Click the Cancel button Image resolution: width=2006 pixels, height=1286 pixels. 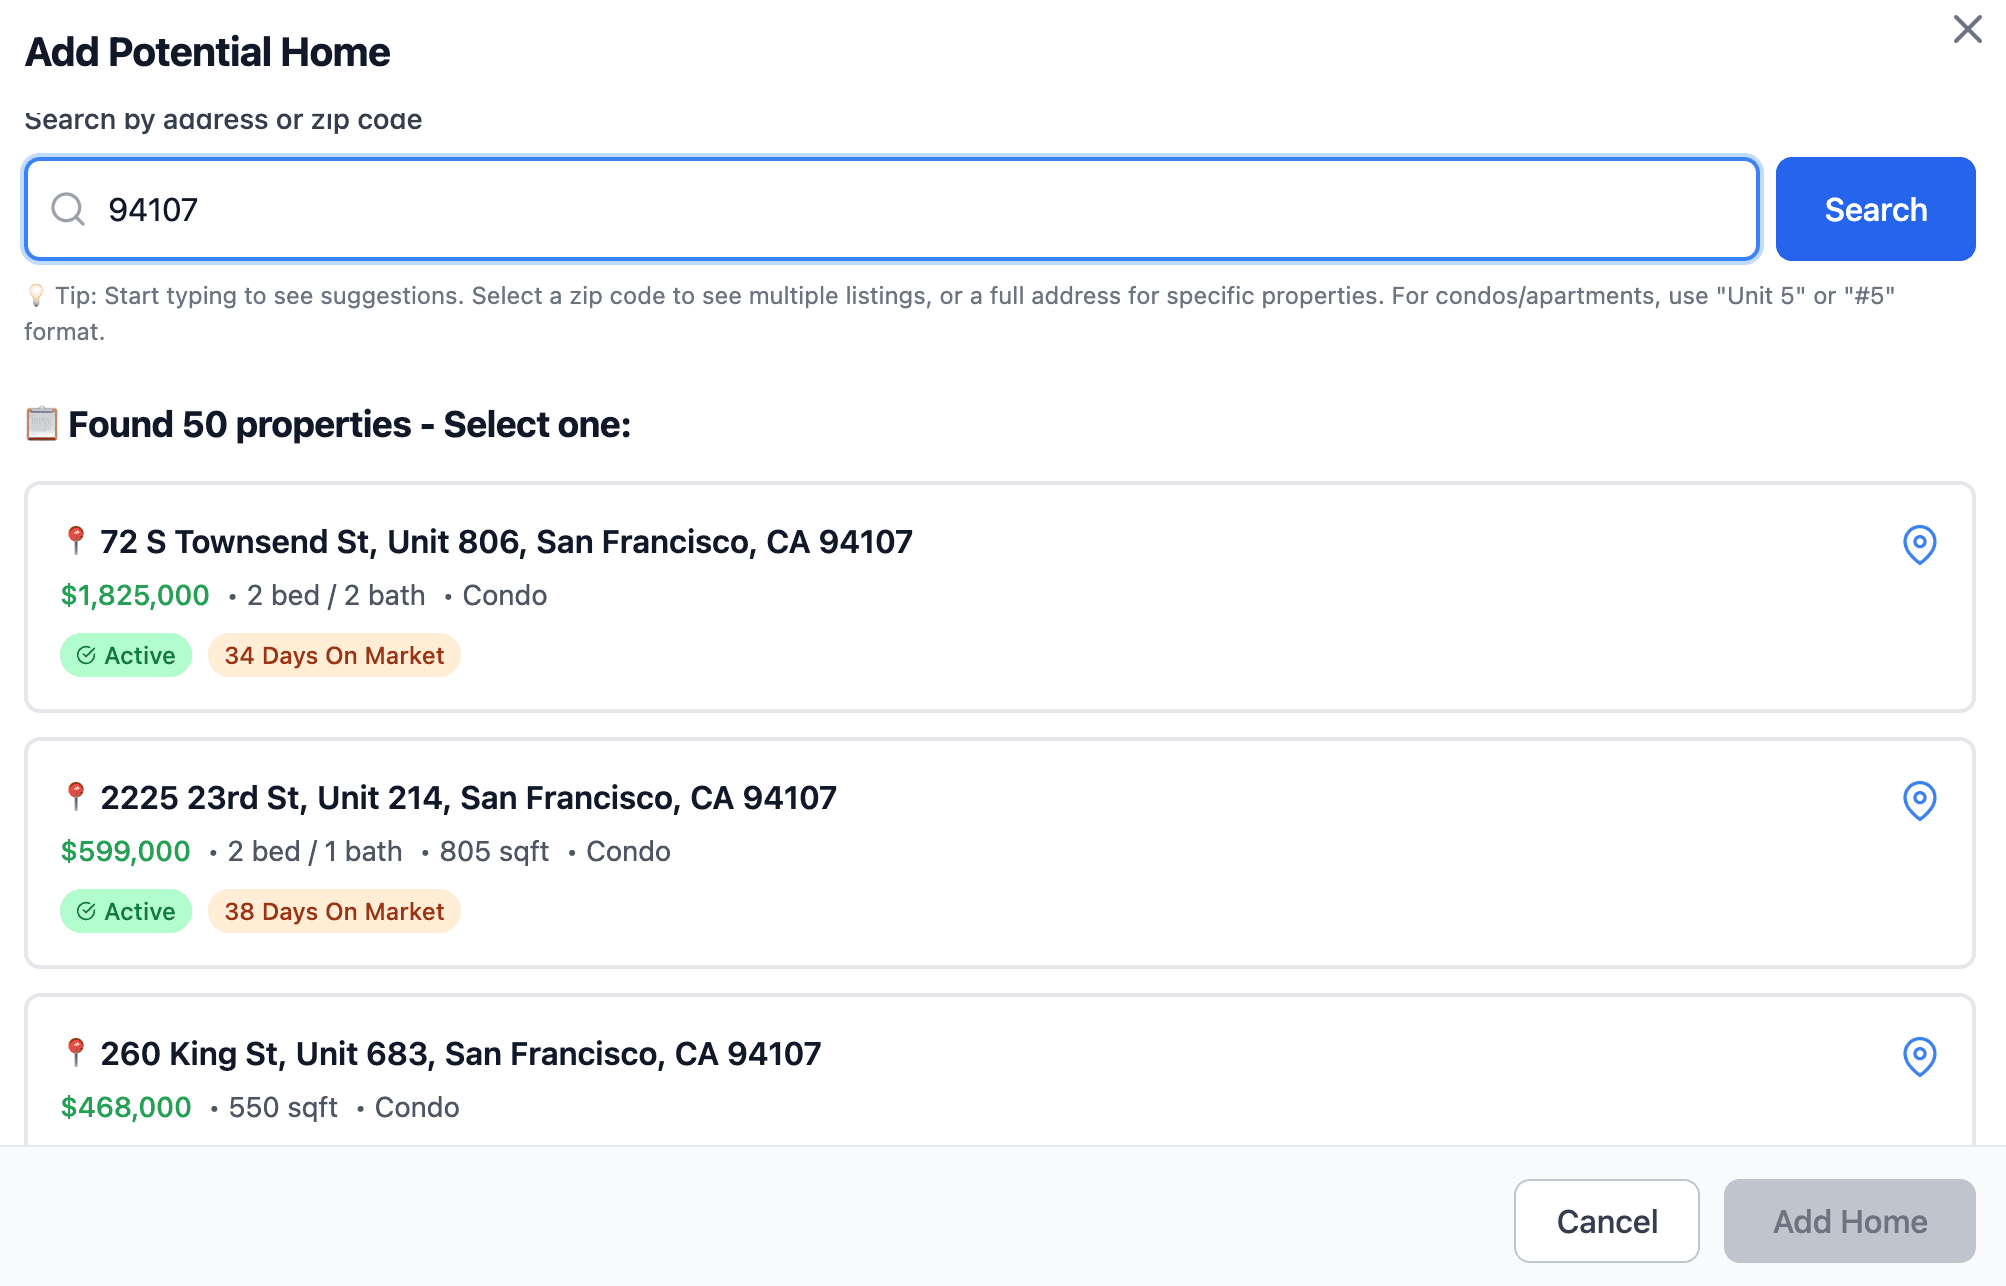[1606, 1220]
